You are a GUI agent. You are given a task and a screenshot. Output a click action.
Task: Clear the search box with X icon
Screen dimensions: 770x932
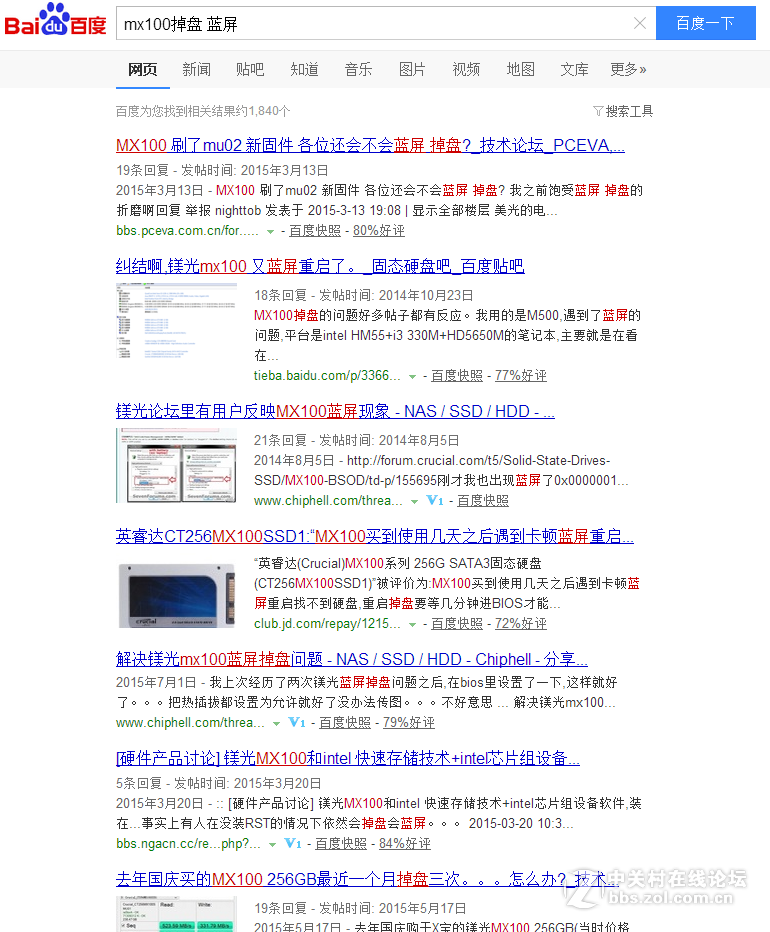click(x=640, y=23)
